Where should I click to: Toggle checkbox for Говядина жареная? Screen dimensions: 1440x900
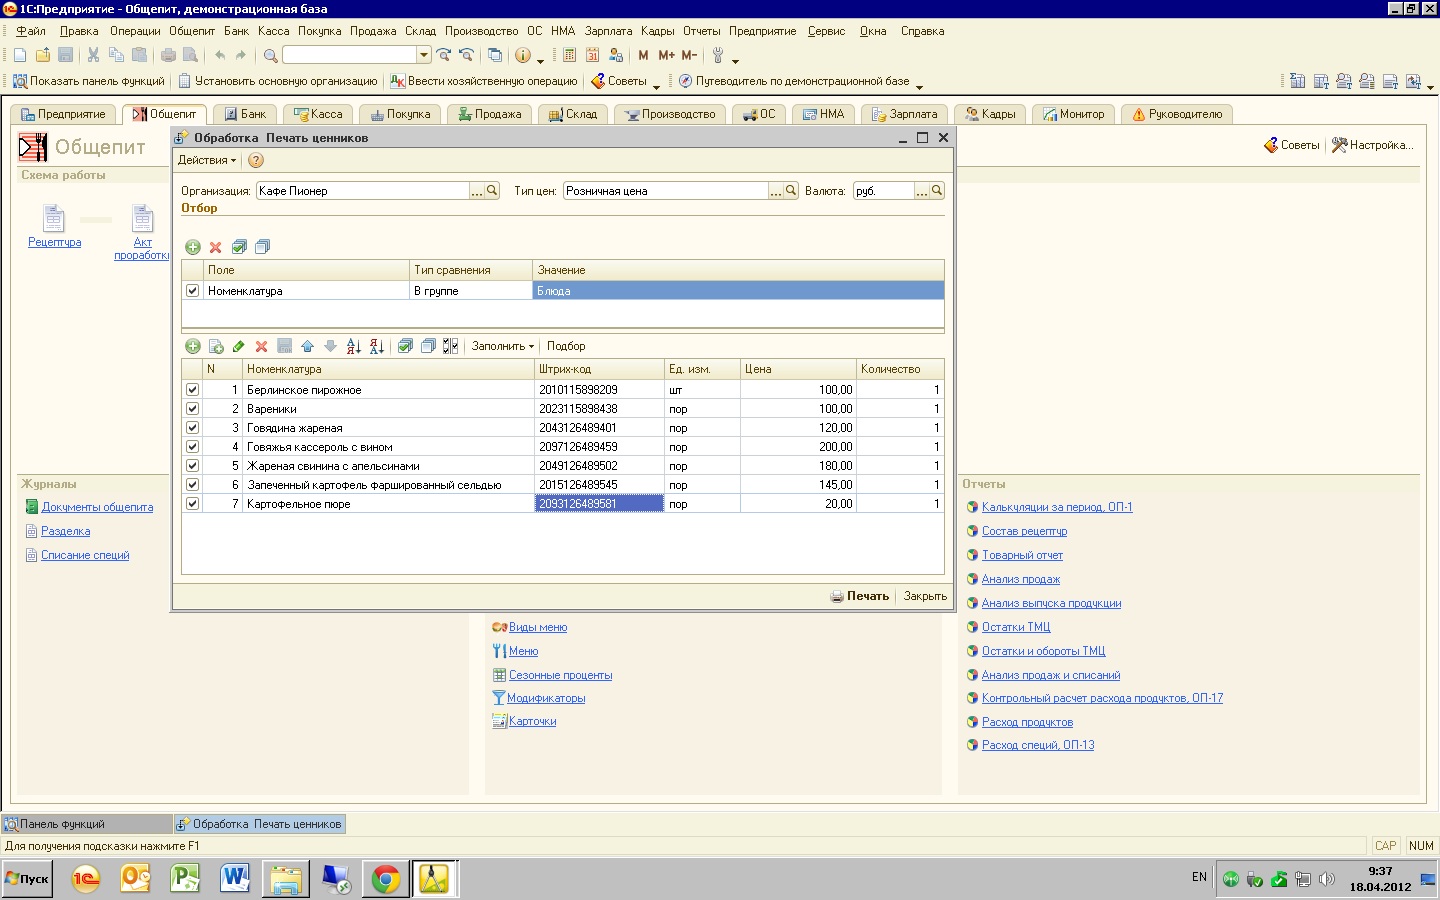(x=192, y=428)
